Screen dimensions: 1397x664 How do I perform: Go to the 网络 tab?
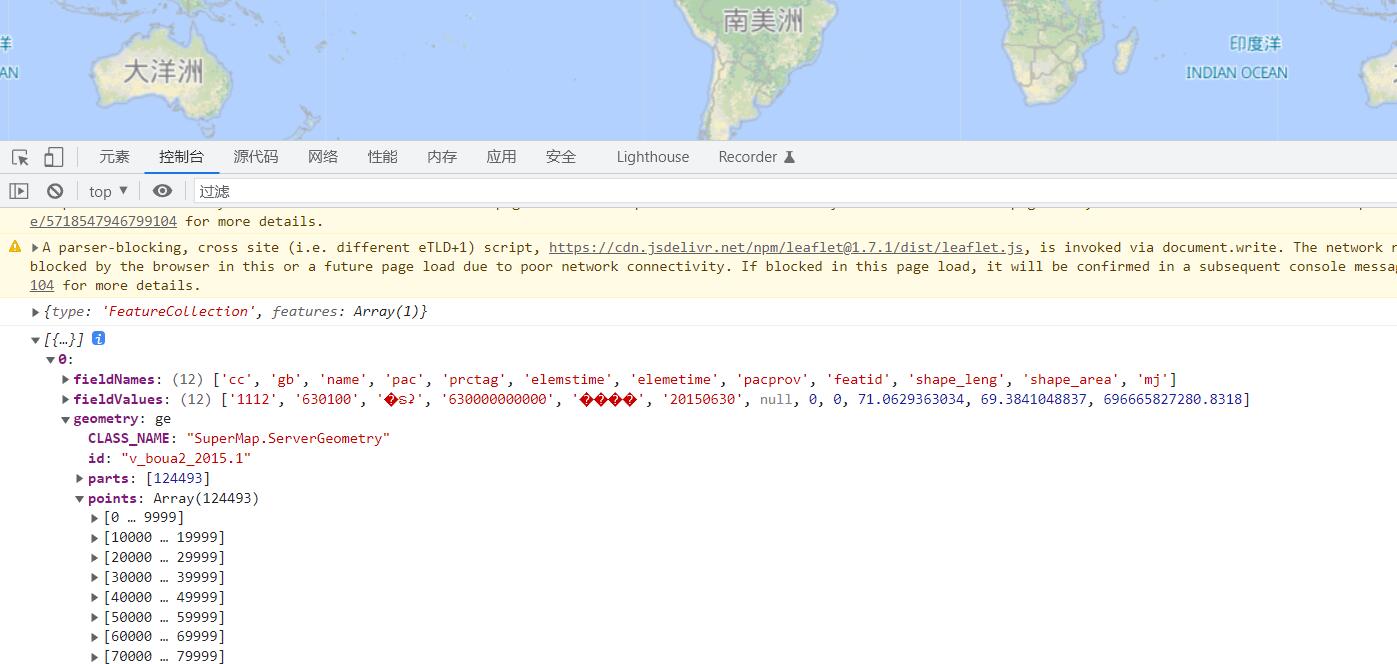point(323,157)
